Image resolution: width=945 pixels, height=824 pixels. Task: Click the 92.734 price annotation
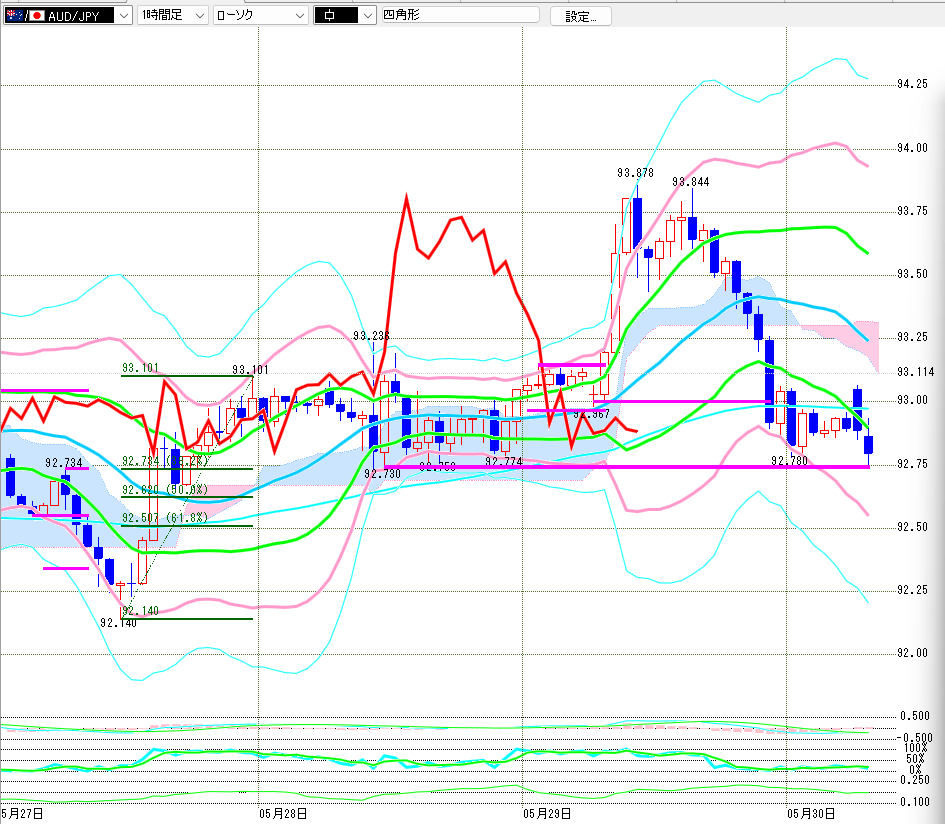point(64,463)
